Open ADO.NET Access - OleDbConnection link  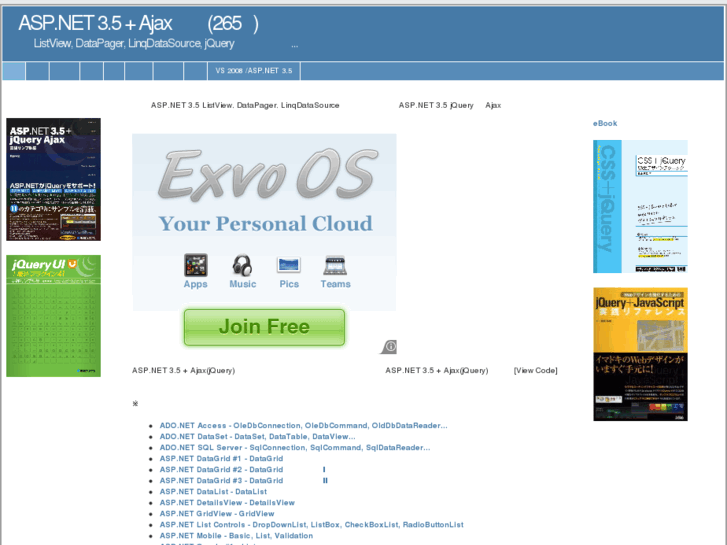pos(303,425)
